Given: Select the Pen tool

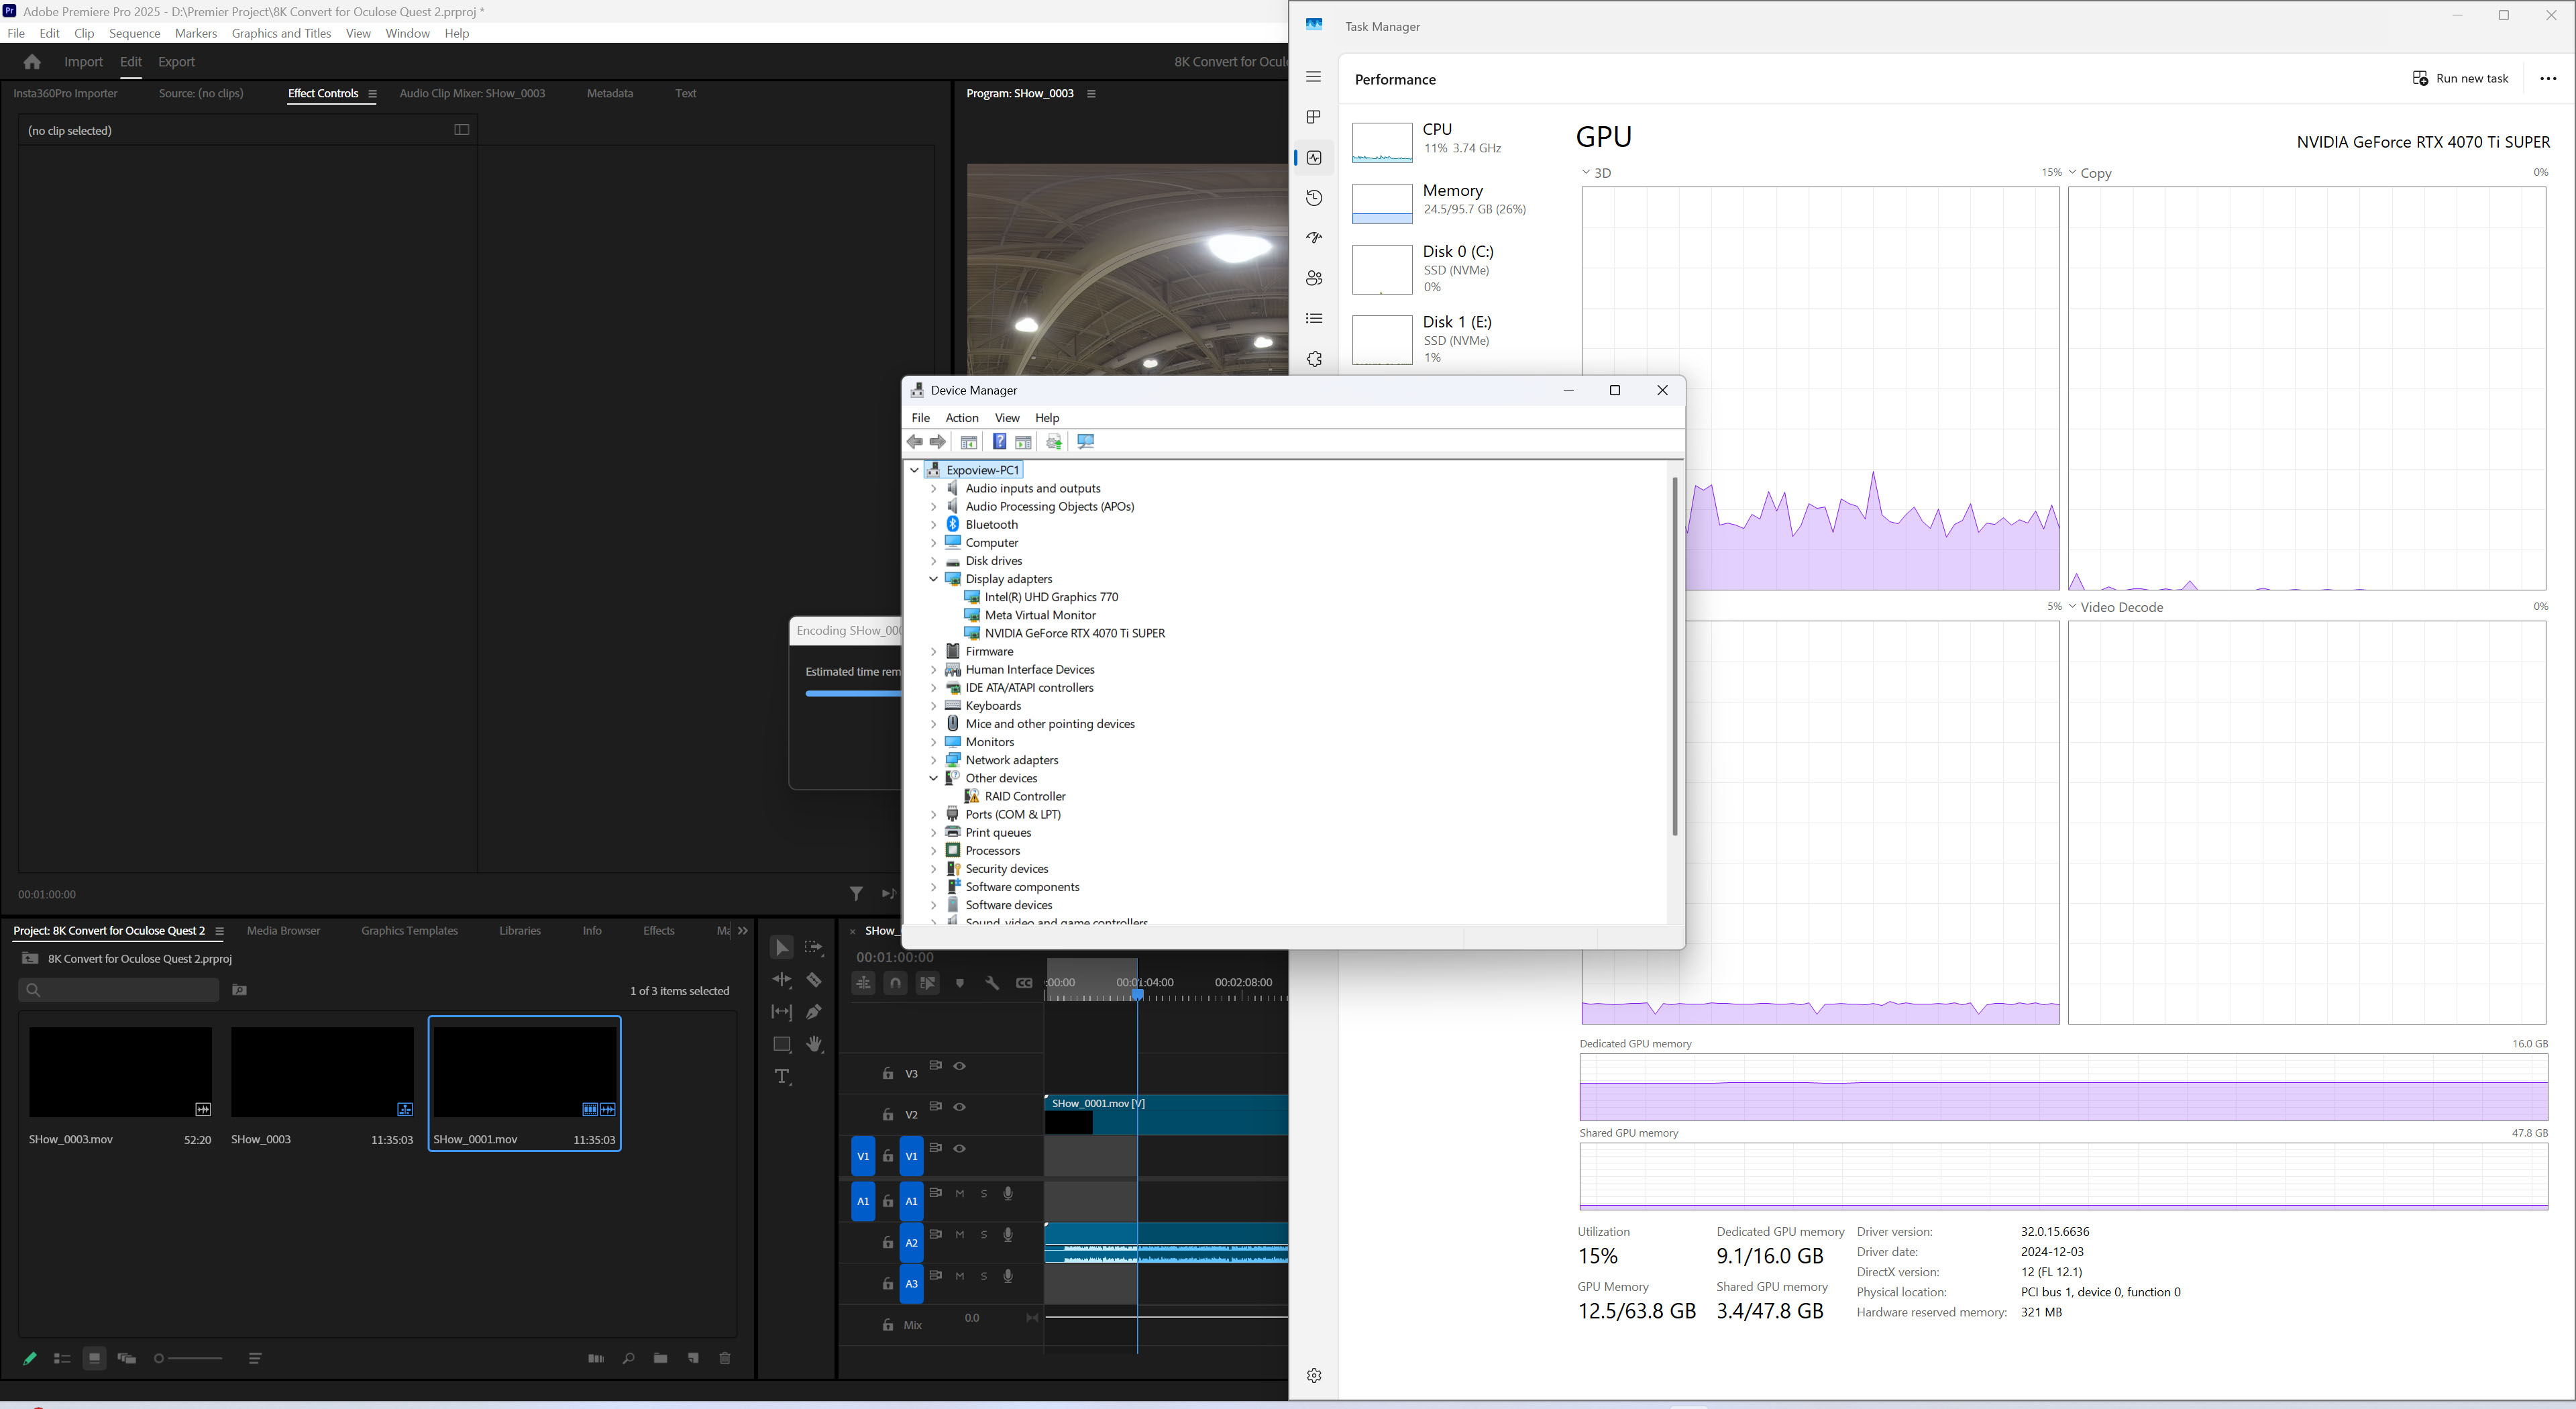Looking at the screenshot, I should (814, 1012).
